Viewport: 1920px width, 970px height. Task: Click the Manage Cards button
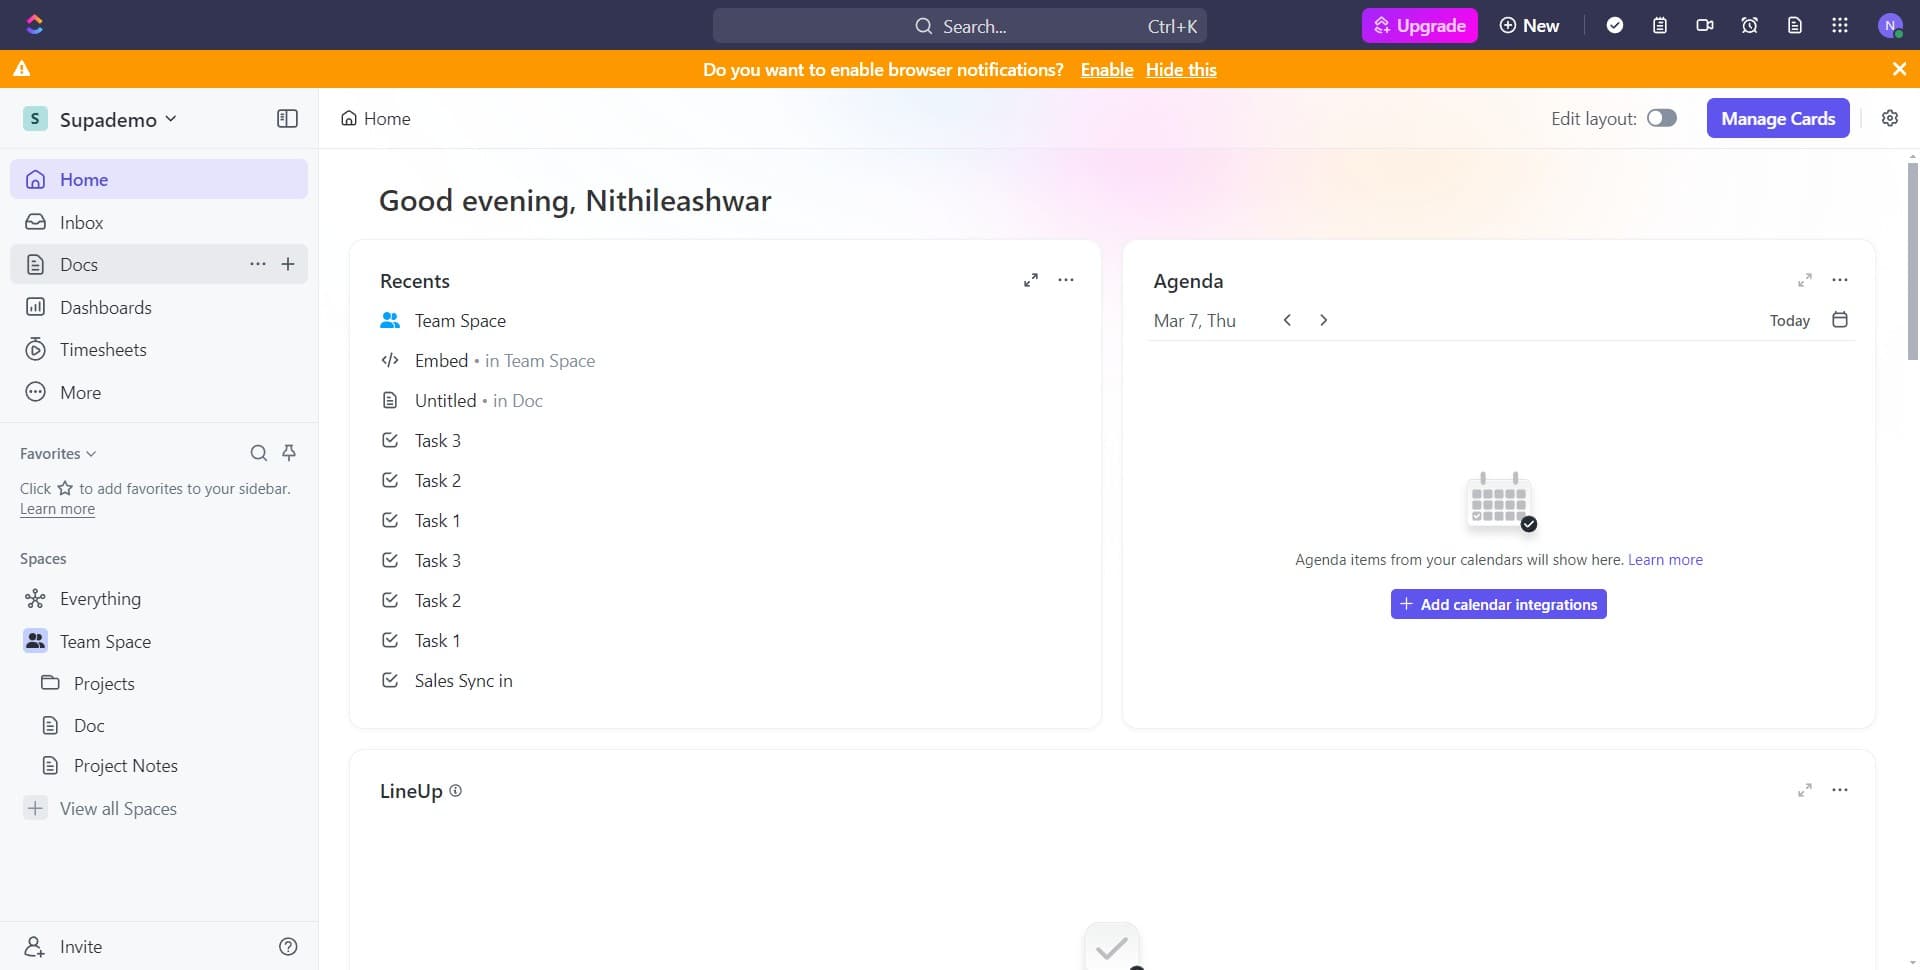(1778, 118)
